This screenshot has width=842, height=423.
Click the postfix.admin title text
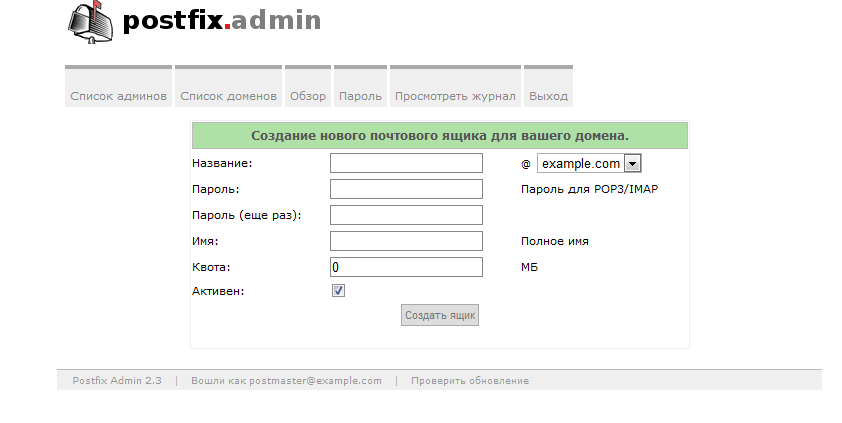[222, 20]
